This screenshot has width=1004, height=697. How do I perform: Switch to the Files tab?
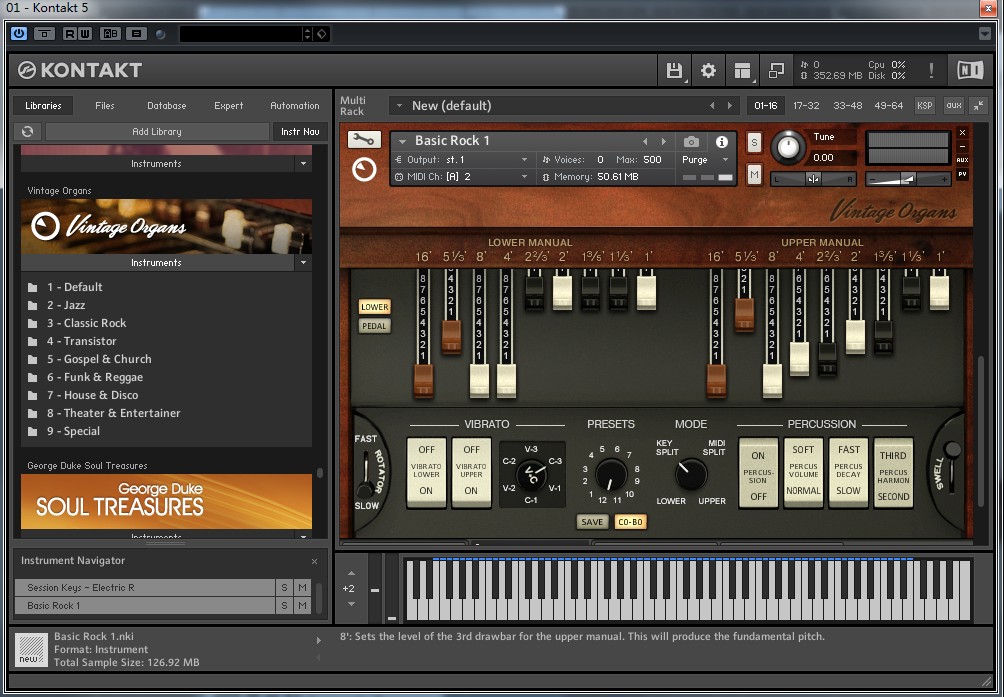tap(104, 106)
